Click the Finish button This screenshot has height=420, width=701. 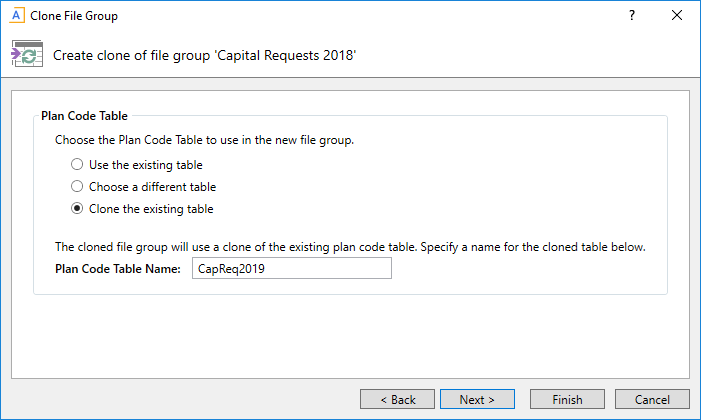[x=567, y=400]
